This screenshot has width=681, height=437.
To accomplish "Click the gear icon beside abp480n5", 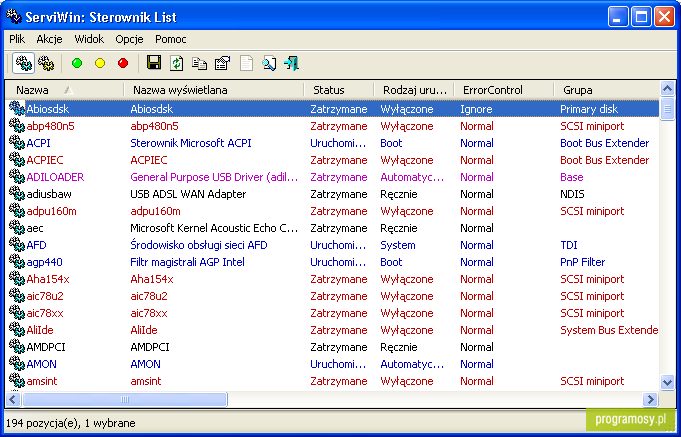I will 17,126.
